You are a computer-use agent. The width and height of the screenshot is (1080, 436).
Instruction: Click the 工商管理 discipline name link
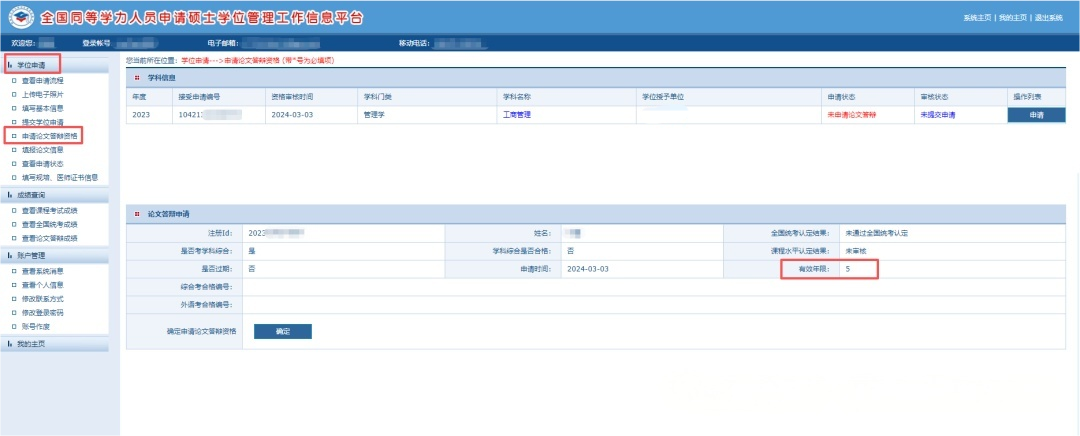[515, 115]
